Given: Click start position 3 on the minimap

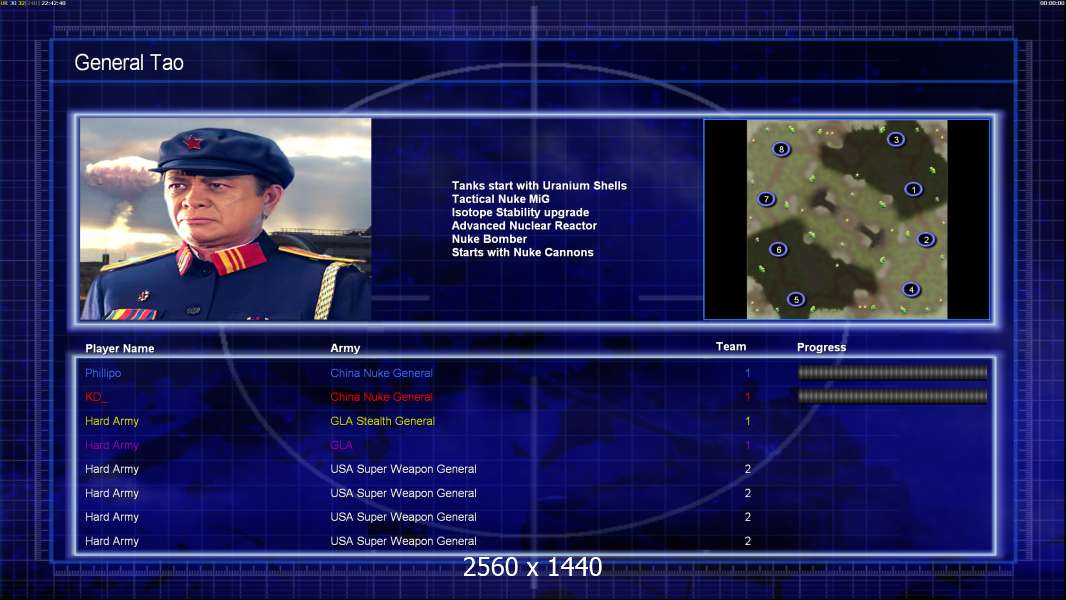Looking at the screenshot, I should tap(896, 140).
